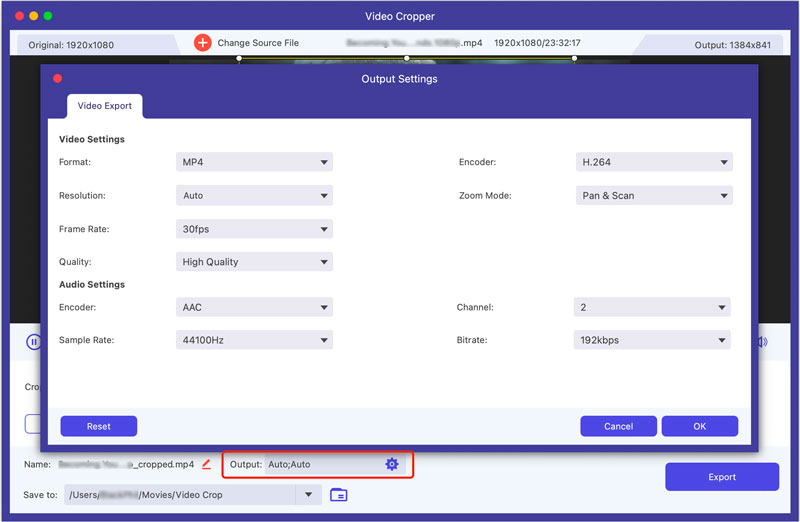Click the volume speaker icon
Viewport: 800px width, 522px height.
tap(763, 341)
